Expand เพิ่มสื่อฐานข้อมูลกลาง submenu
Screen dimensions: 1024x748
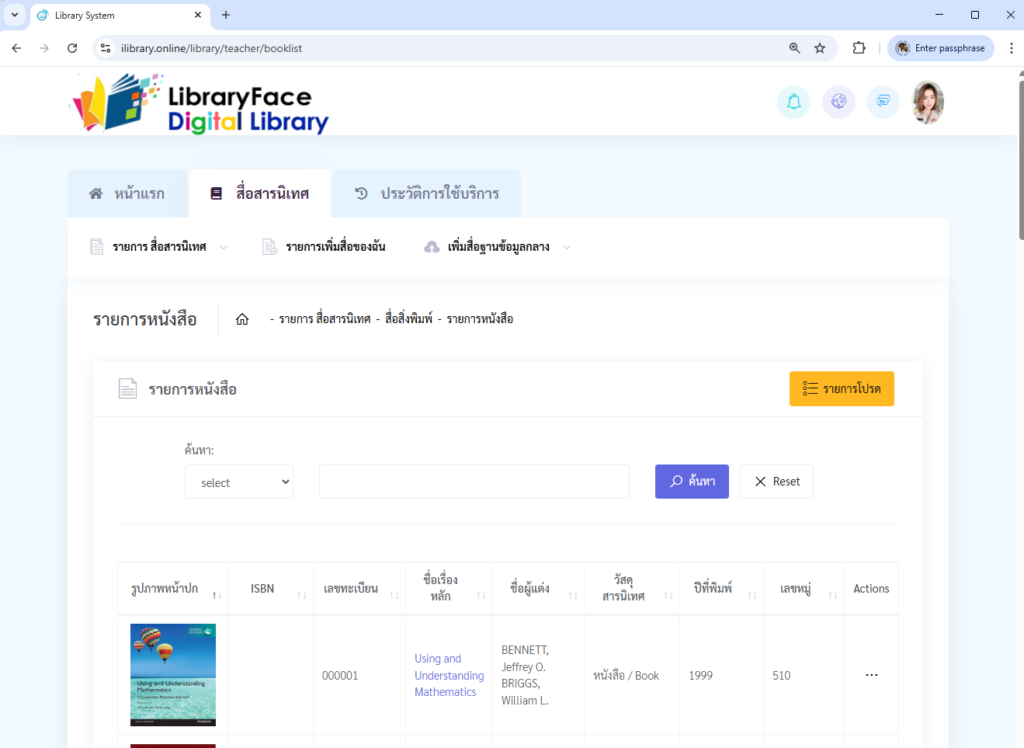(498, 247)
